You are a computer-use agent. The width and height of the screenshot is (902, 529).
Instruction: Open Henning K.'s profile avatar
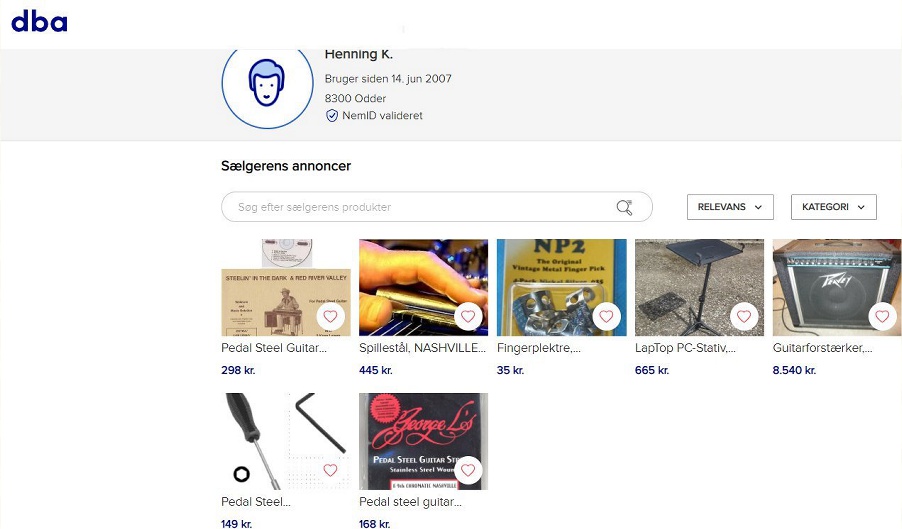[x=267, y=84]
